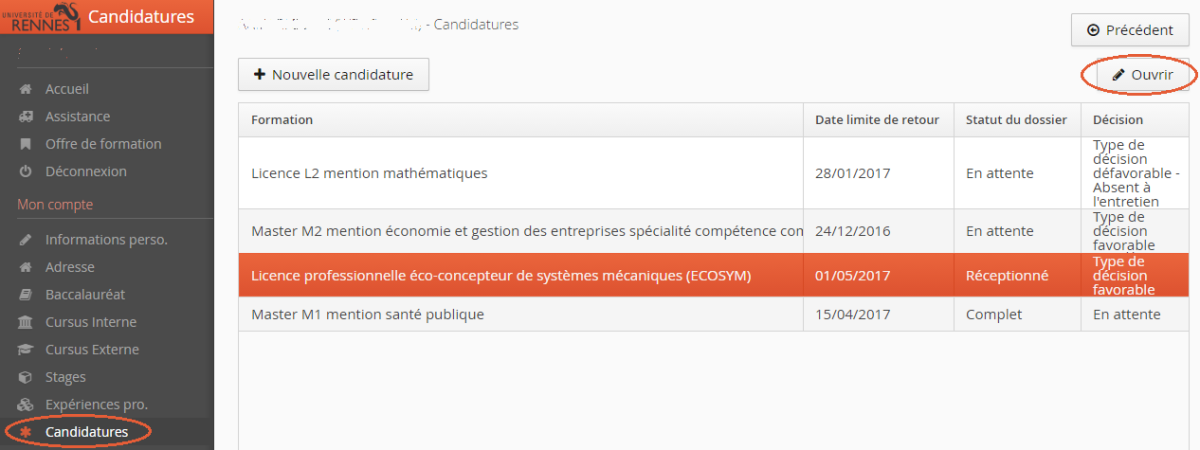1200x450 pixels.
Task: Click the ambulance icon beside Assistance
Action: (x=26, y=117)
